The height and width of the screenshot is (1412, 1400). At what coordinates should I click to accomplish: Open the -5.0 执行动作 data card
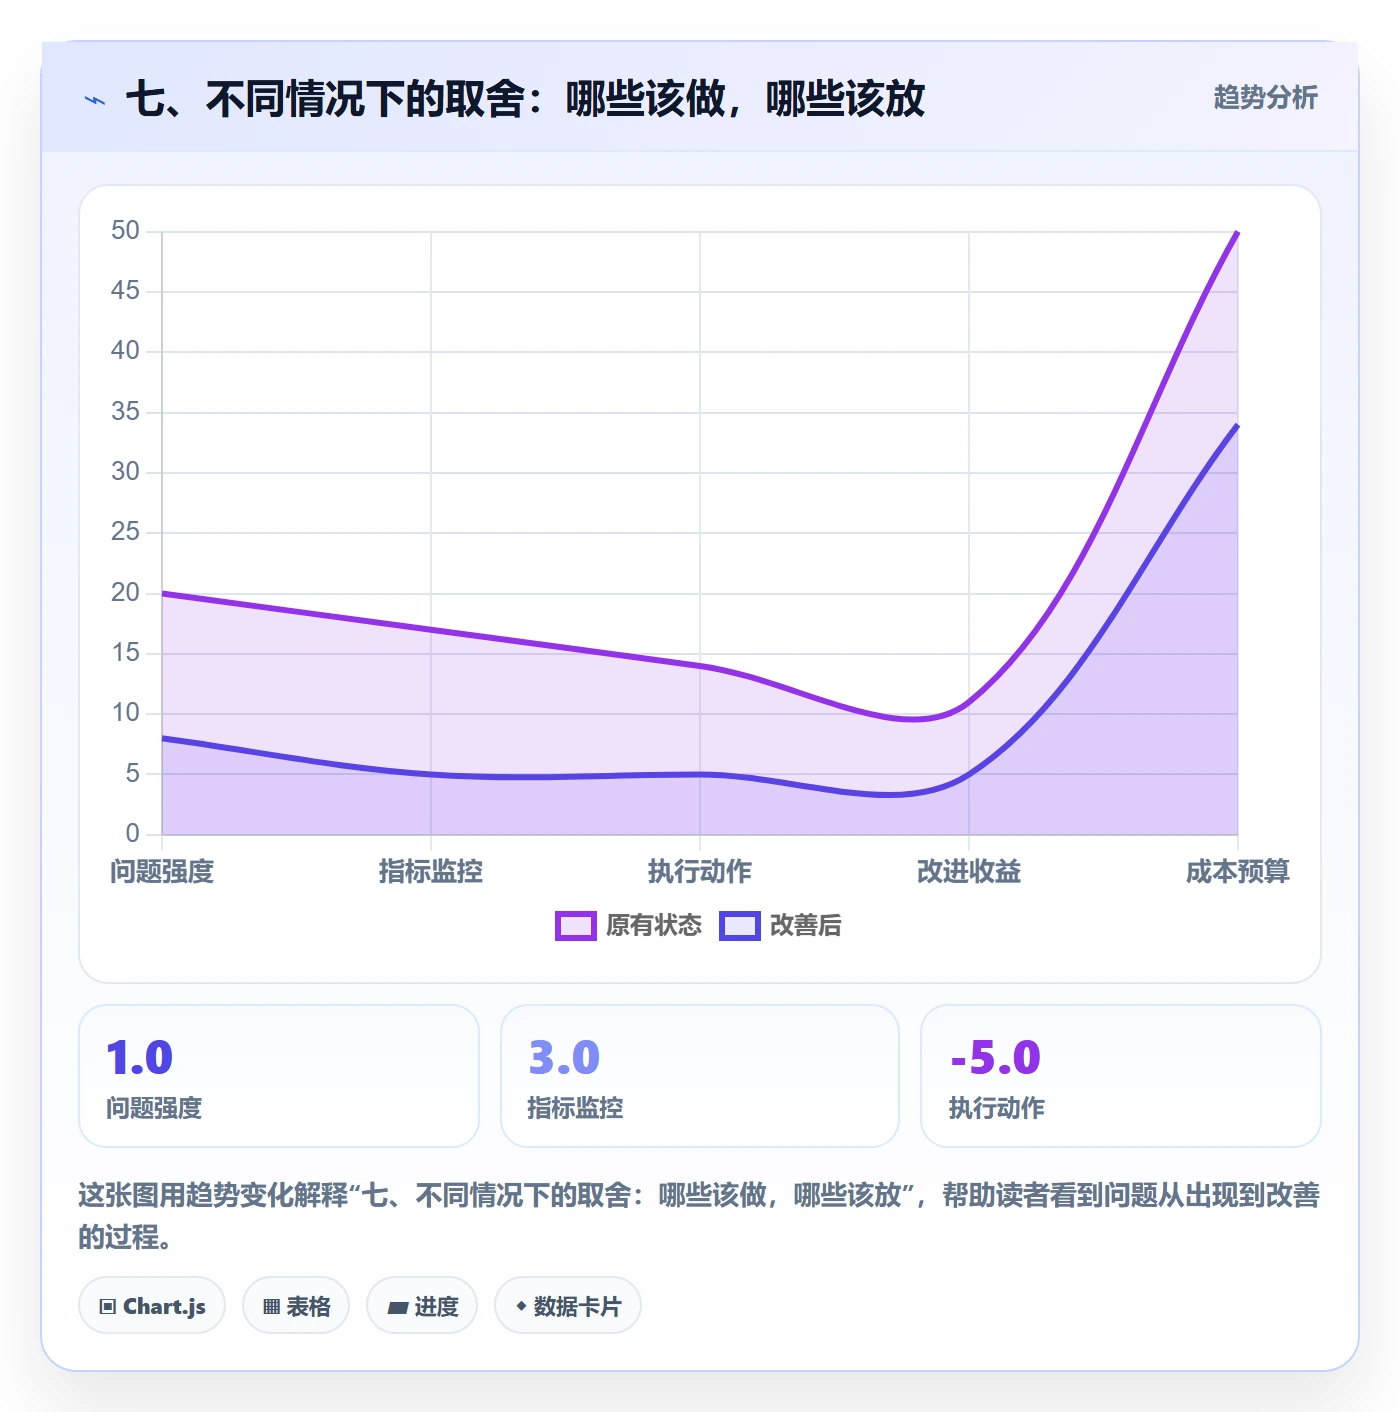click(1121, 1076)
